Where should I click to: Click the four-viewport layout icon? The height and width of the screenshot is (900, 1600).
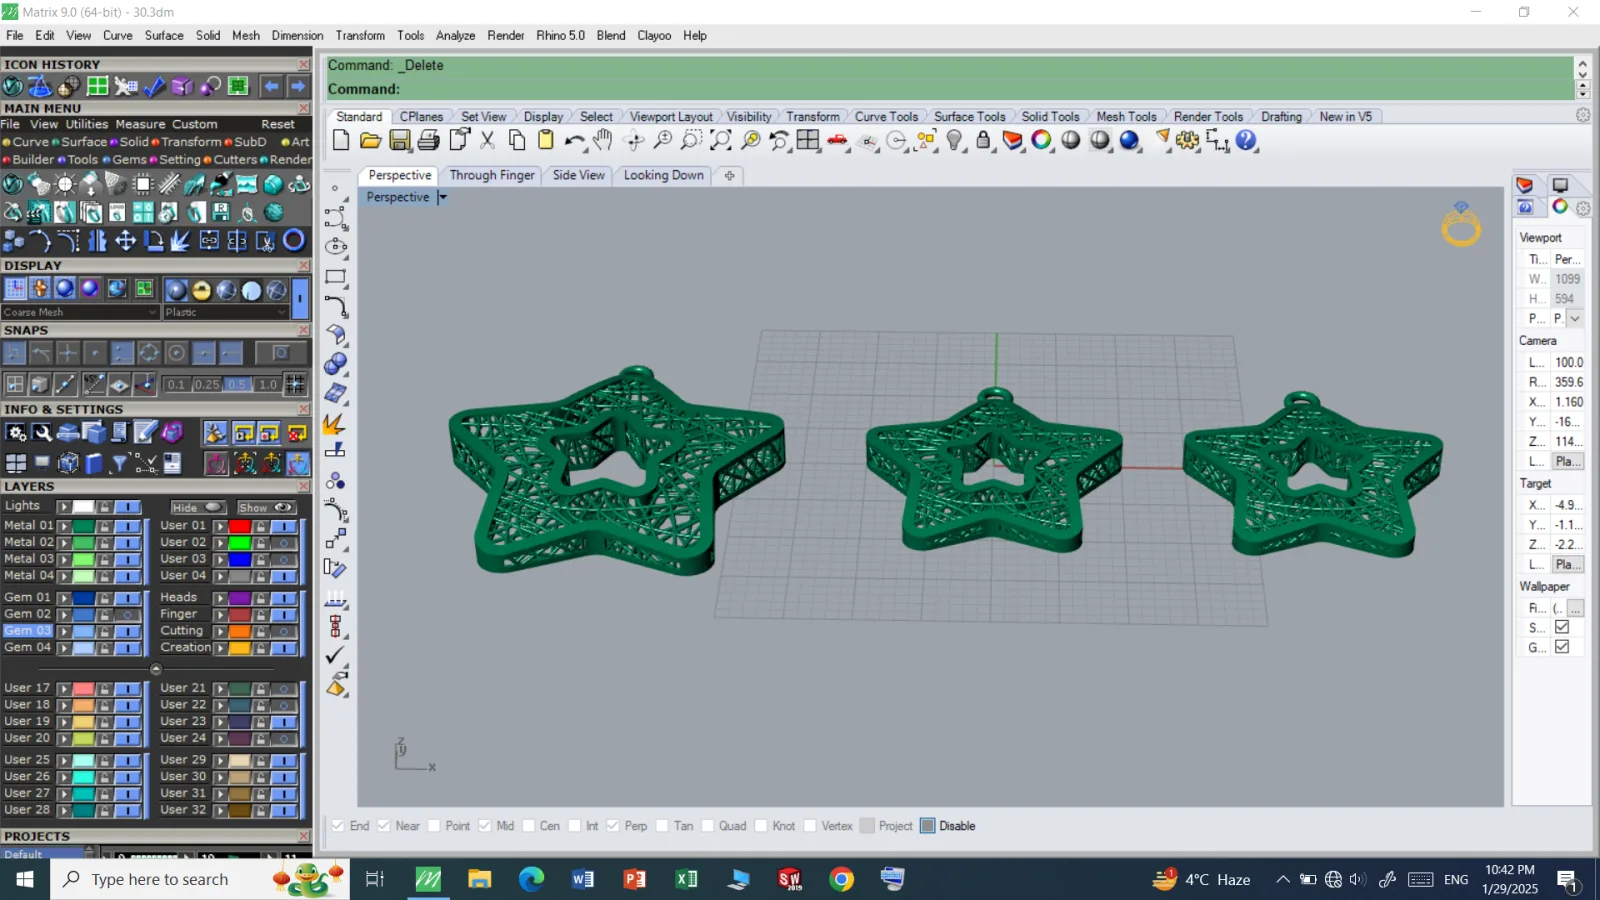[809, 141]
